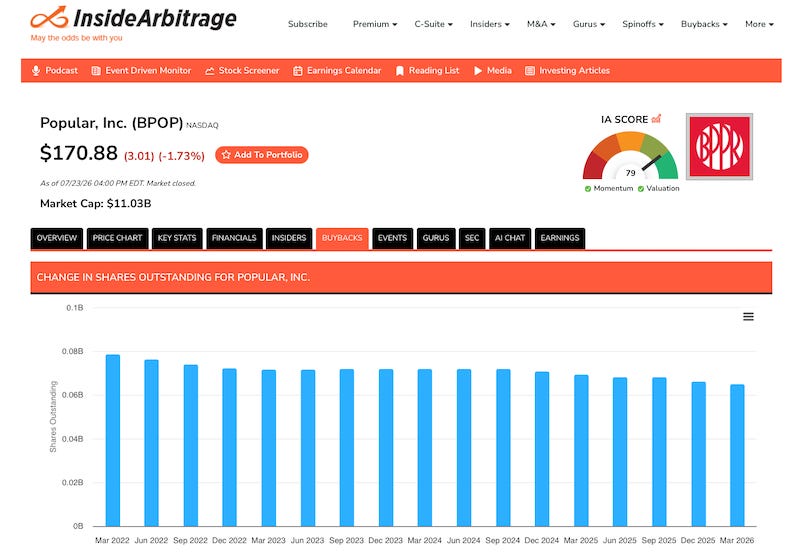
Task: Expand the Buybacks dropdown menu
Action: click(704, 24)
